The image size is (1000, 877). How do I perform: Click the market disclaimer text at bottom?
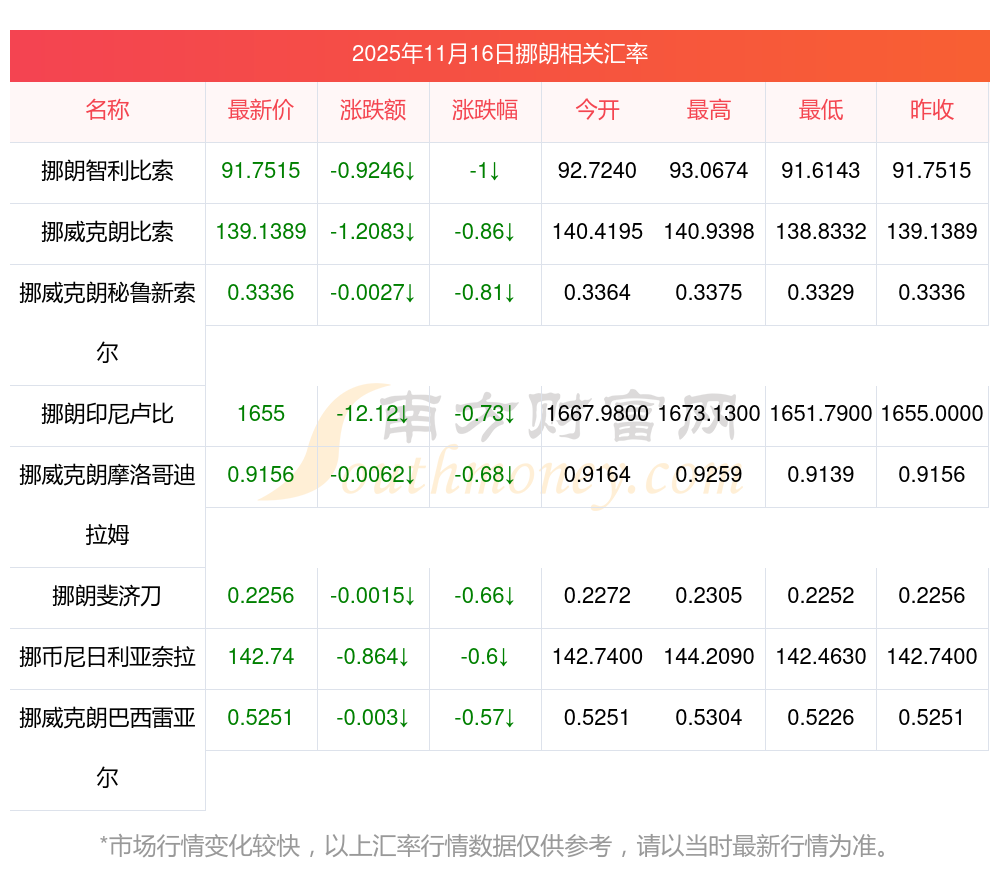pos(495,846)
